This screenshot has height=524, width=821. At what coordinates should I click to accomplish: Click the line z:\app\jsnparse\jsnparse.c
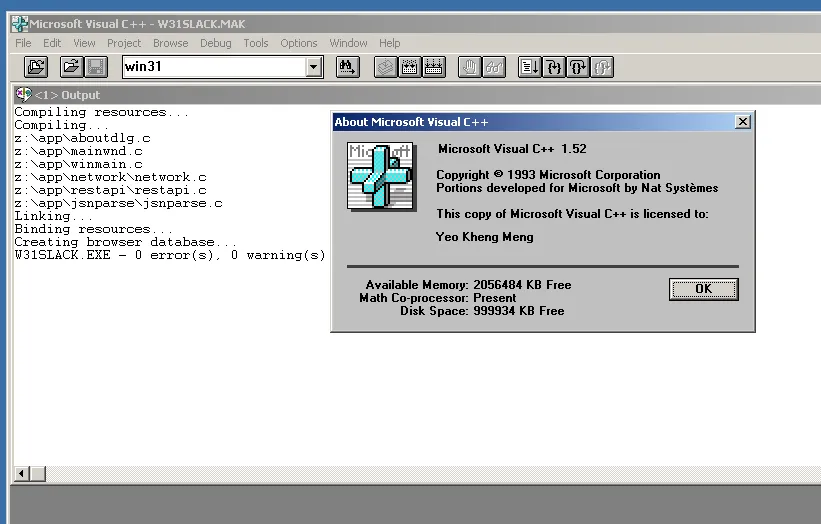click(118, 204)
